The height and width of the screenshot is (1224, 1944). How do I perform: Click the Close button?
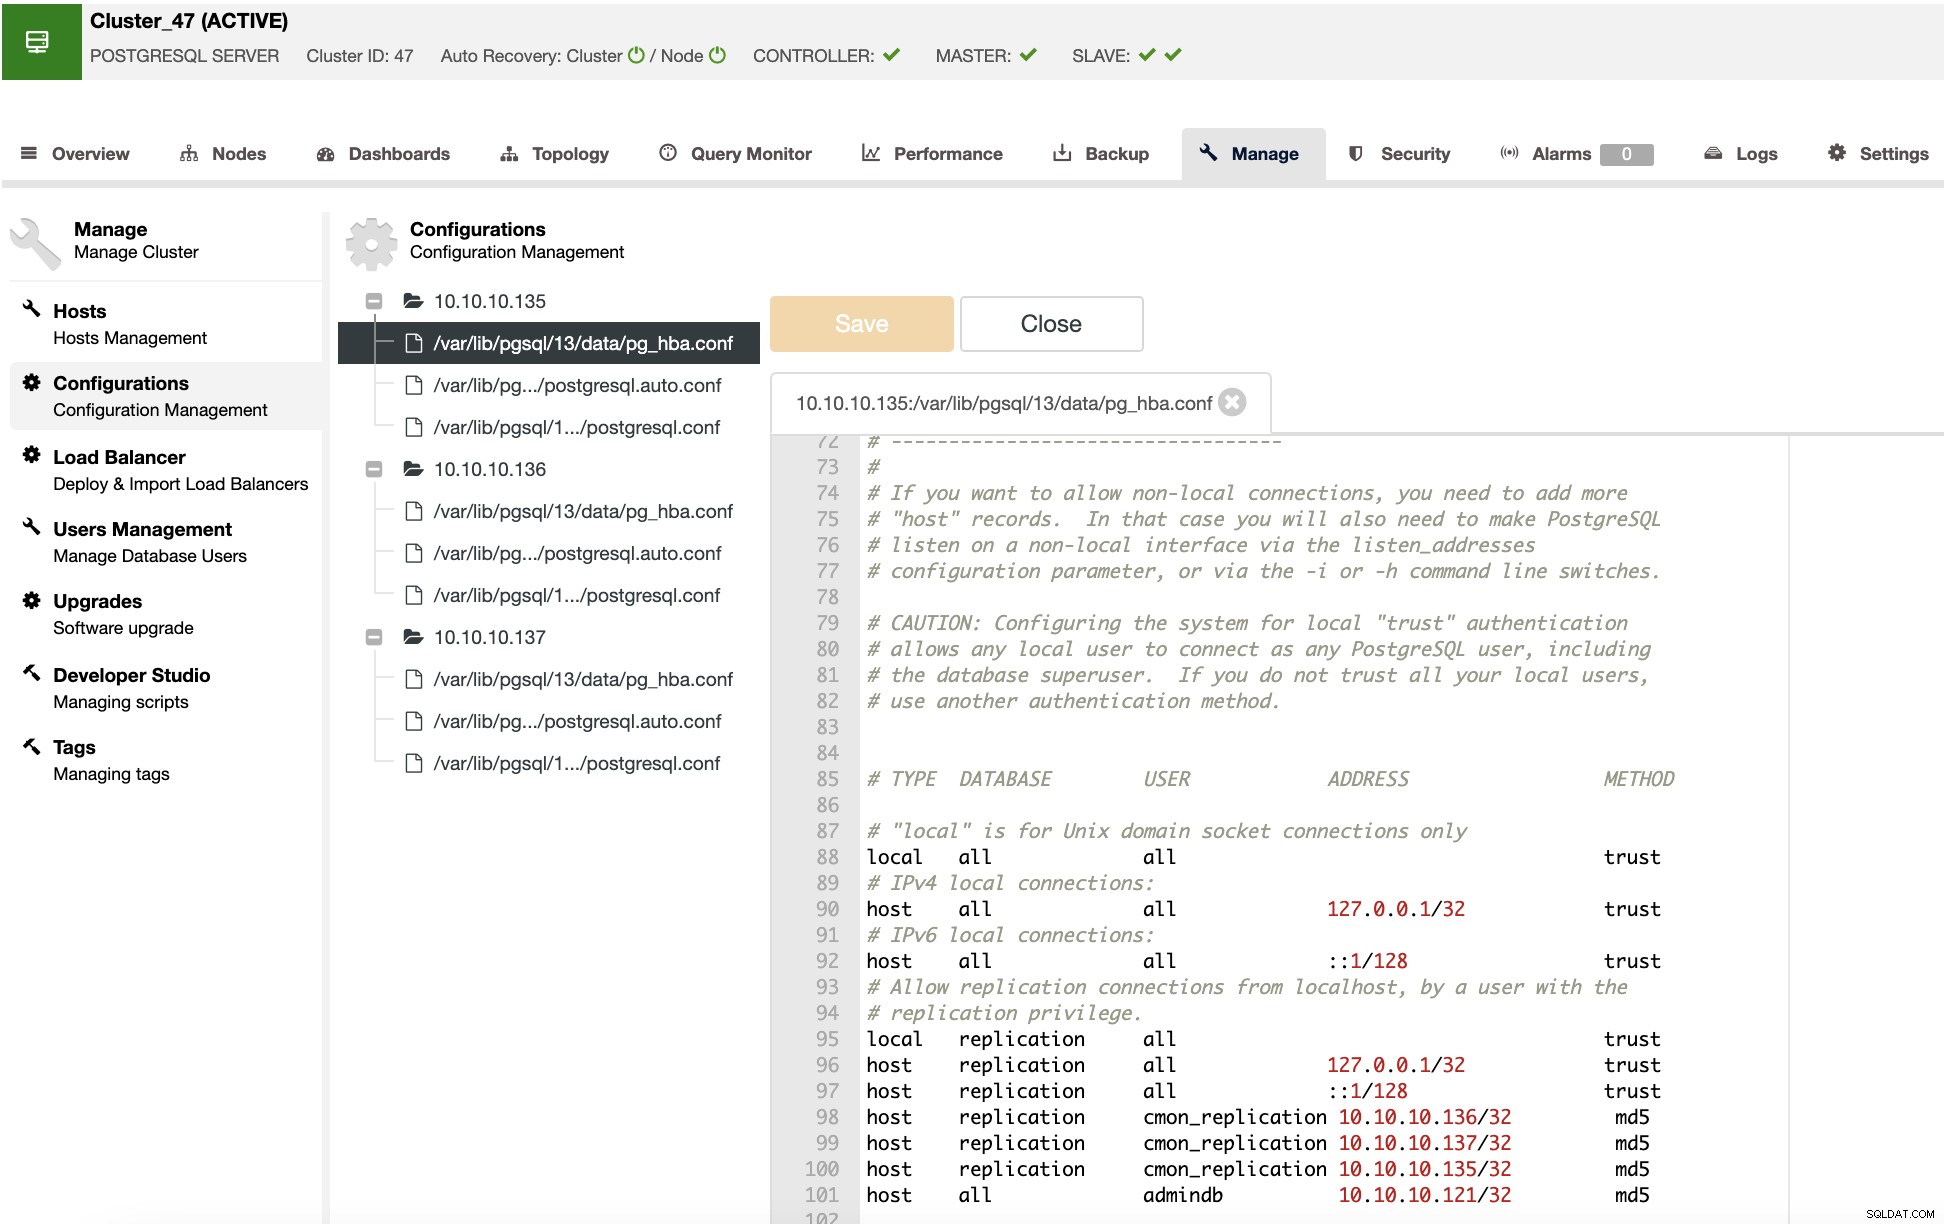(x=1051, y=324)
